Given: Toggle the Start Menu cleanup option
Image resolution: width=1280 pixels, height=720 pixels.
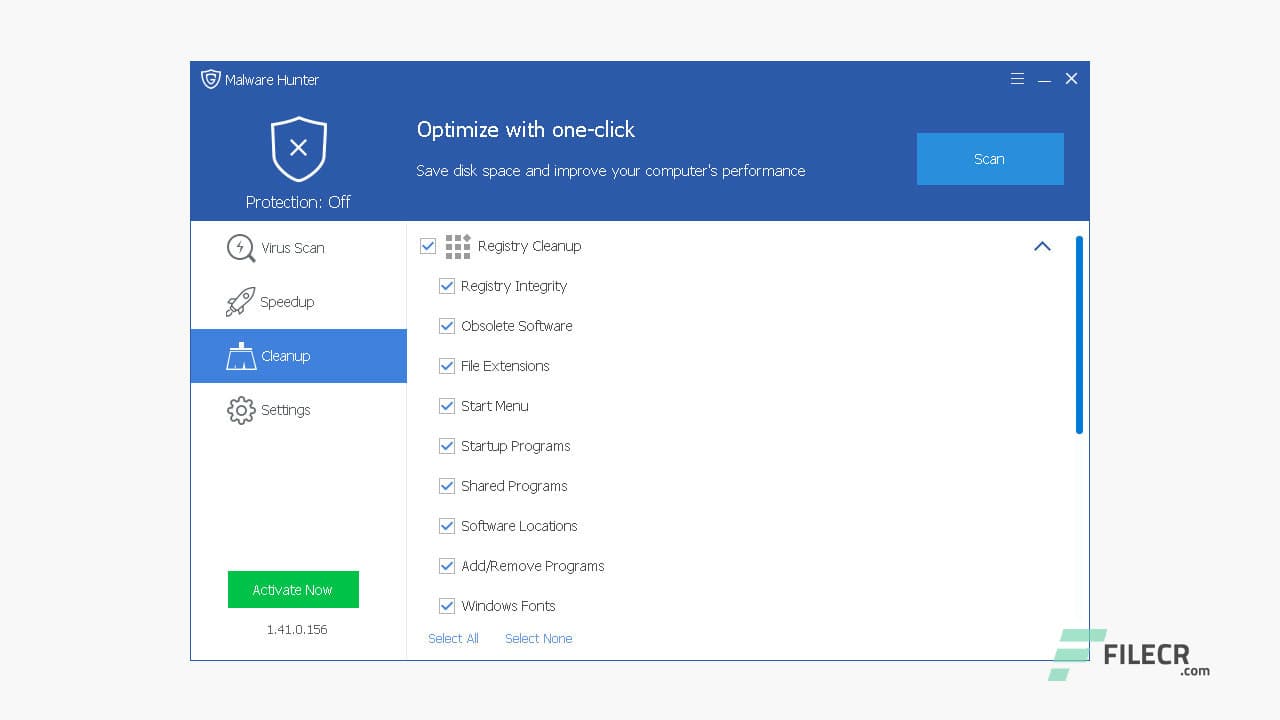Looking at the screenshot, I should pos(447,406).
